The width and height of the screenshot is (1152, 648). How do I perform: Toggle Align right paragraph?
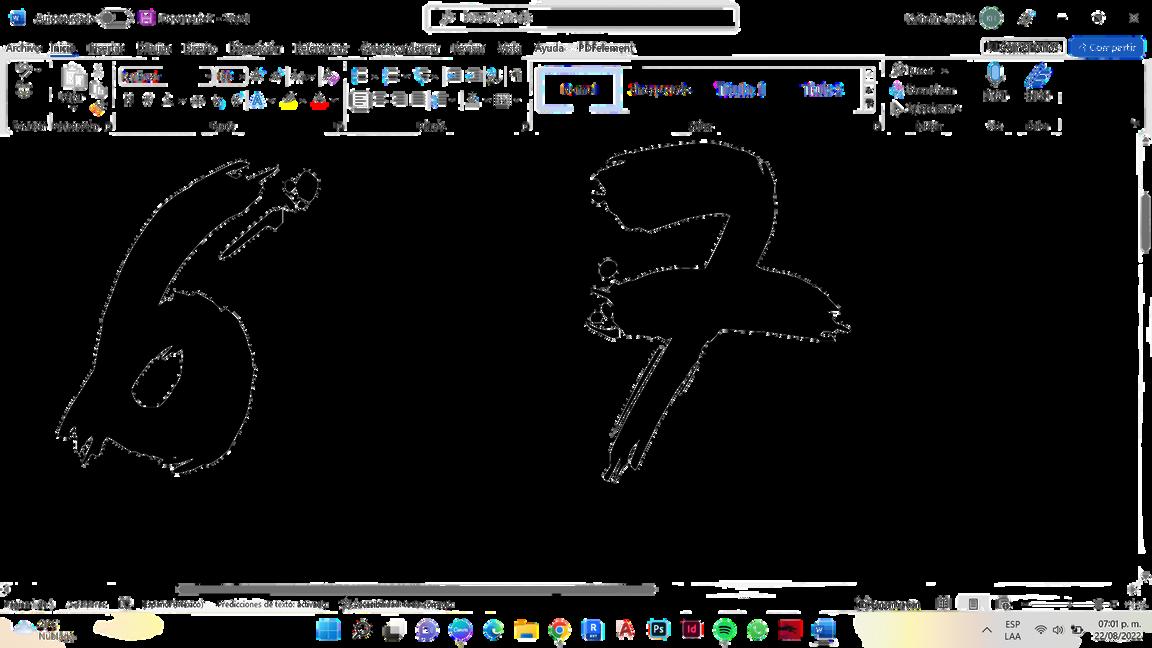(x=399, y=100)
